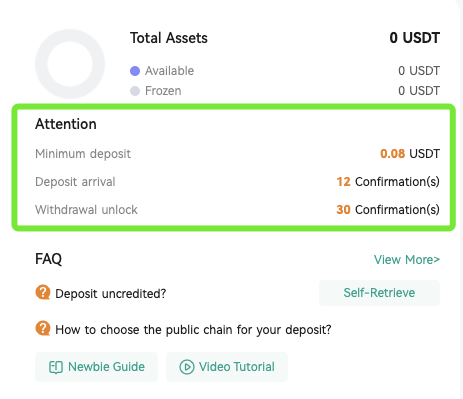463x399 pixels.
Task: Click the Self-Retrieve button
Action: click(x=379, y=293)
